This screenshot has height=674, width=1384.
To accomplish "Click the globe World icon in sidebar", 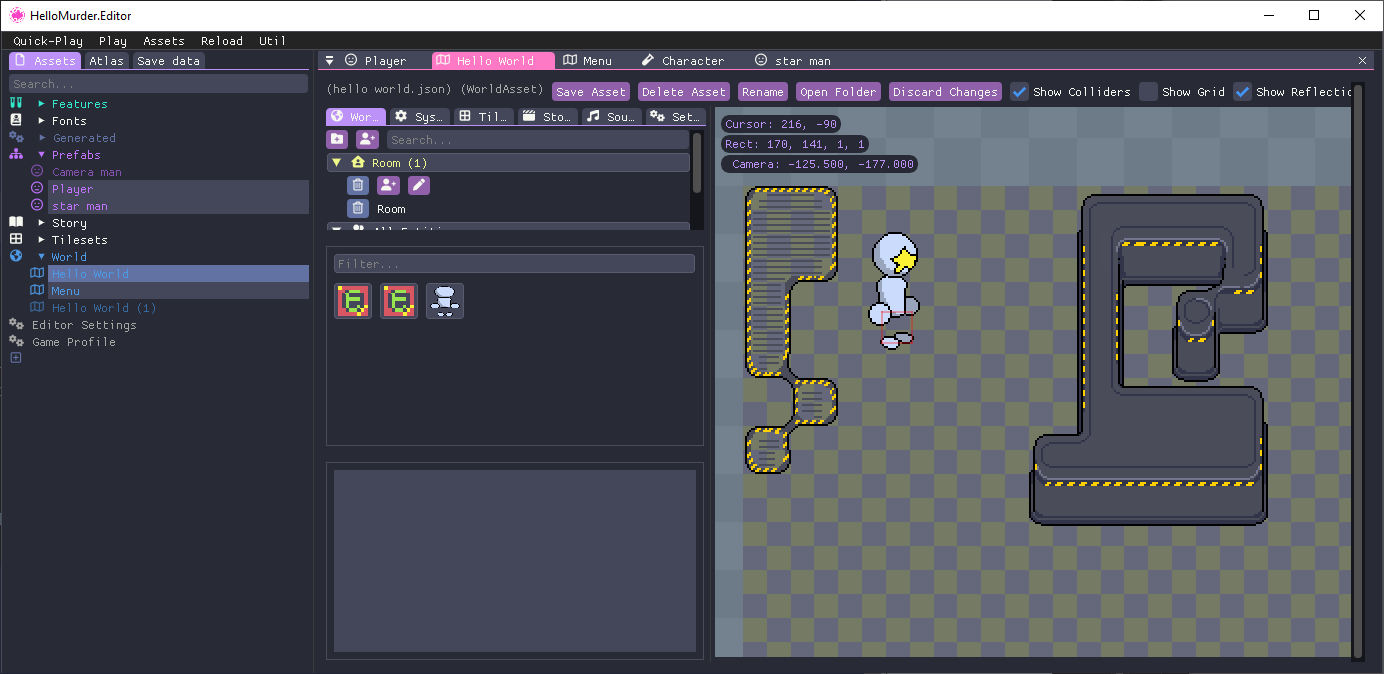I will click(16, 257).
